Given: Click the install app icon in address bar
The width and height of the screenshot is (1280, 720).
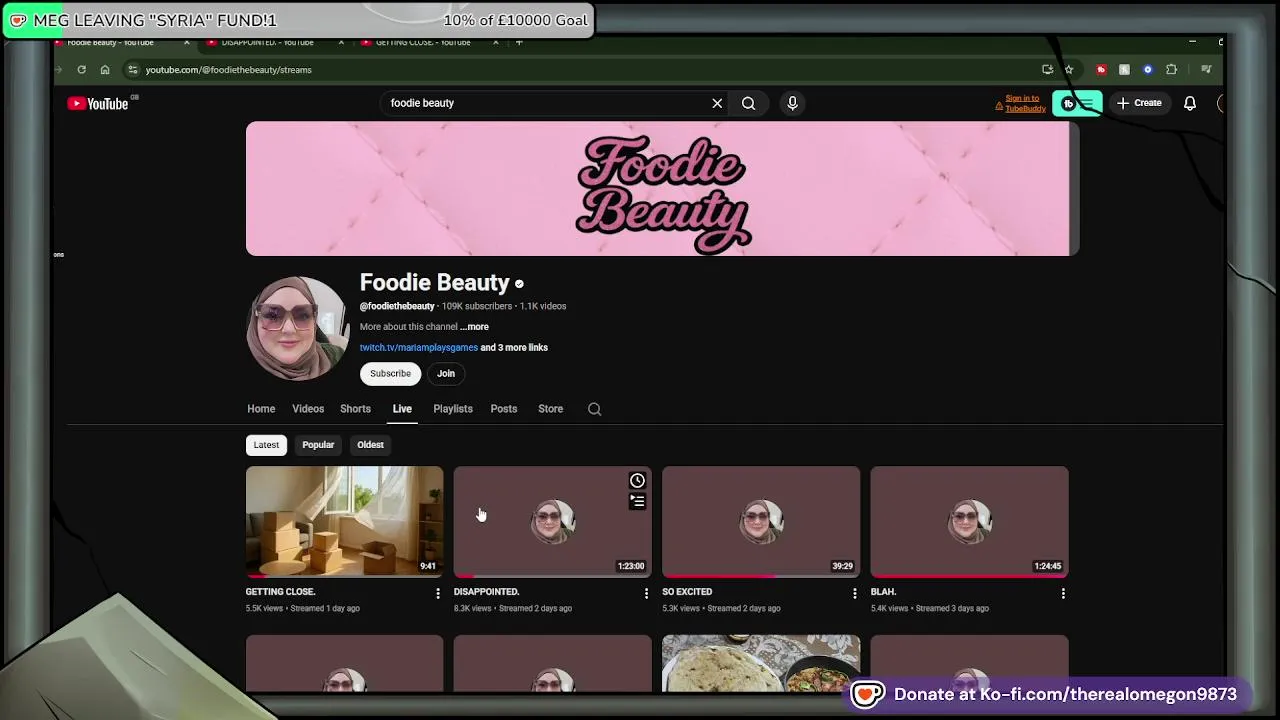Looking at the screenshot, I should pyautogui.click(x=1047, y=70).
